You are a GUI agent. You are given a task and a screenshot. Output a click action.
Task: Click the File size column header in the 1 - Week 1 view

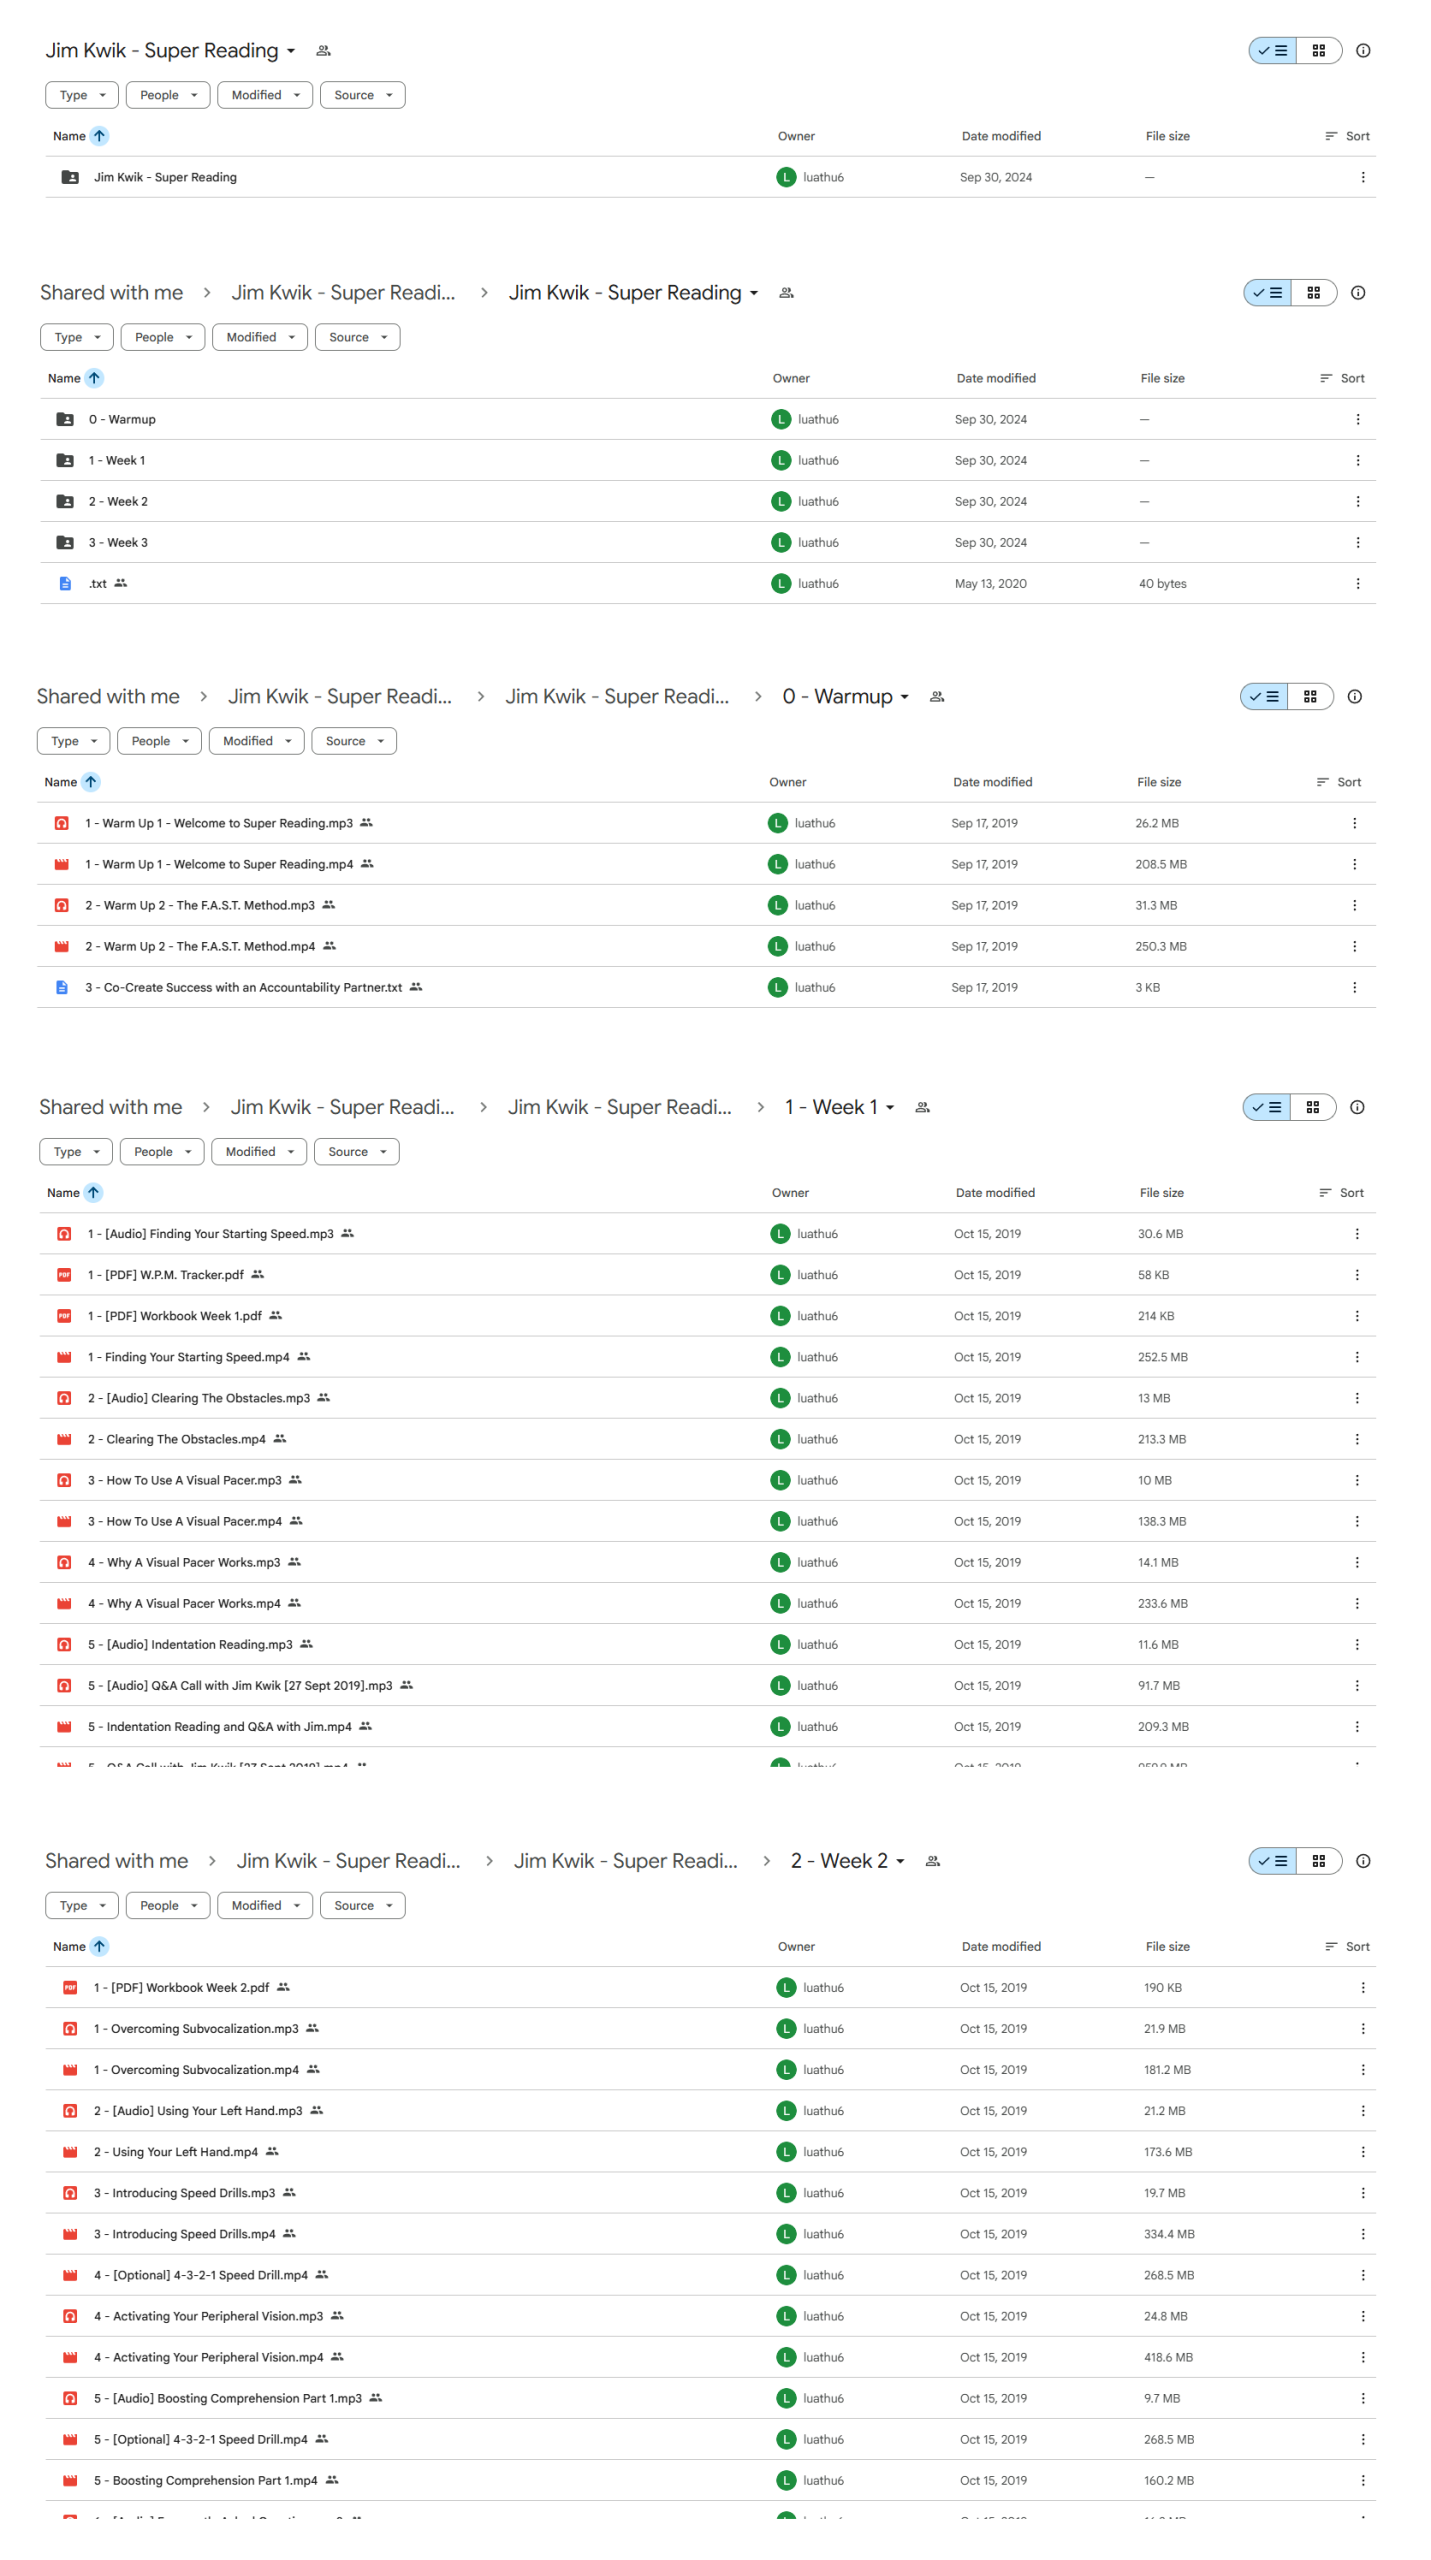[x=1161, y=1192]
